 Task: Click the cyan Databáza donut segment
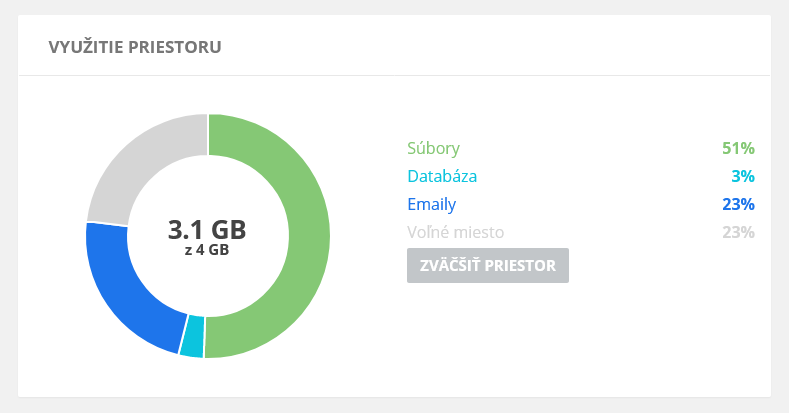[x=192, y=336]
